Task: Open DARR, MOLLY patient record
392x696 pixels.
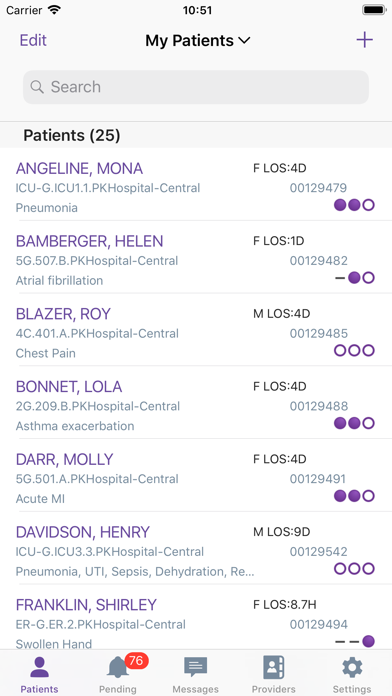Action: click(x=196, y=475)
